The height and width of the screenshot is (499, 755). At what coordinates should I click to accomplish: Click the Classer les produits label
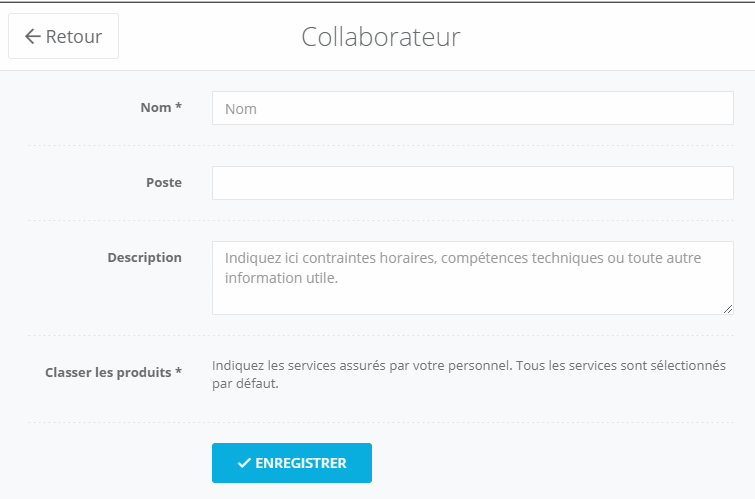click(114, 372)
